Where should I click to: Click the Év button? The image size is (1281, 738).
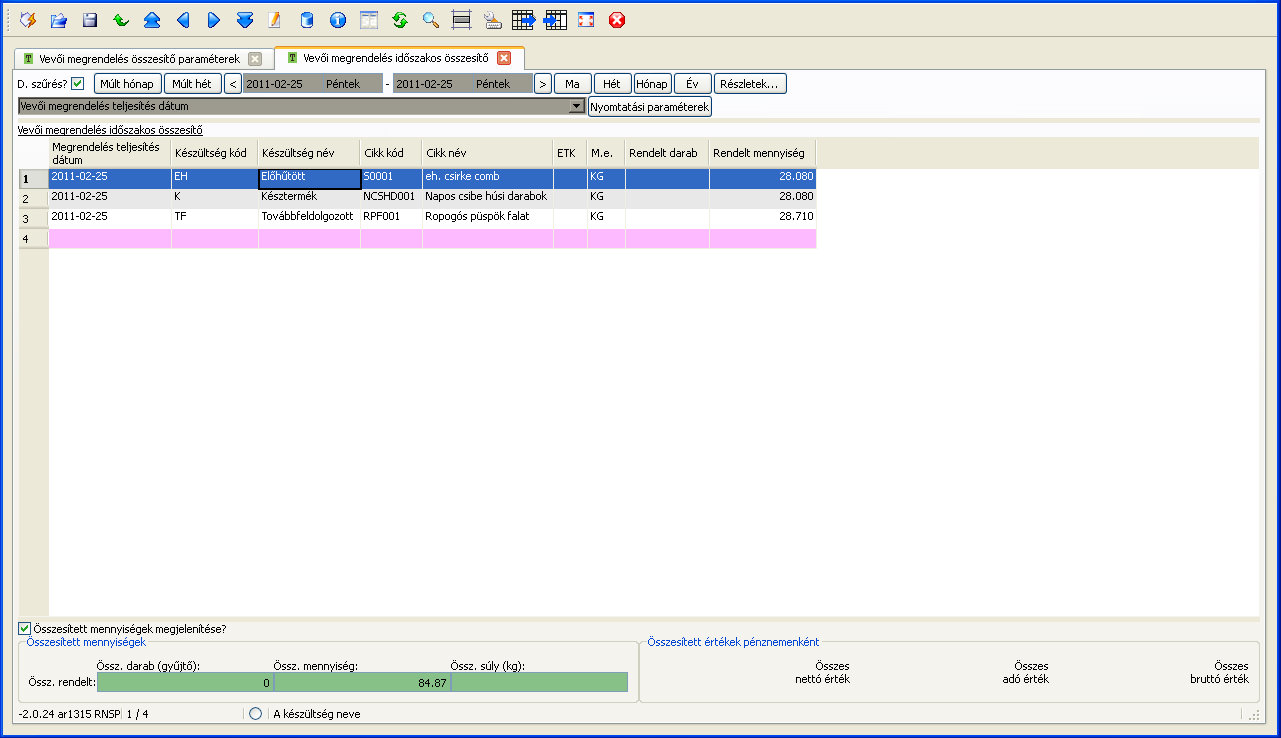[693, 84]
